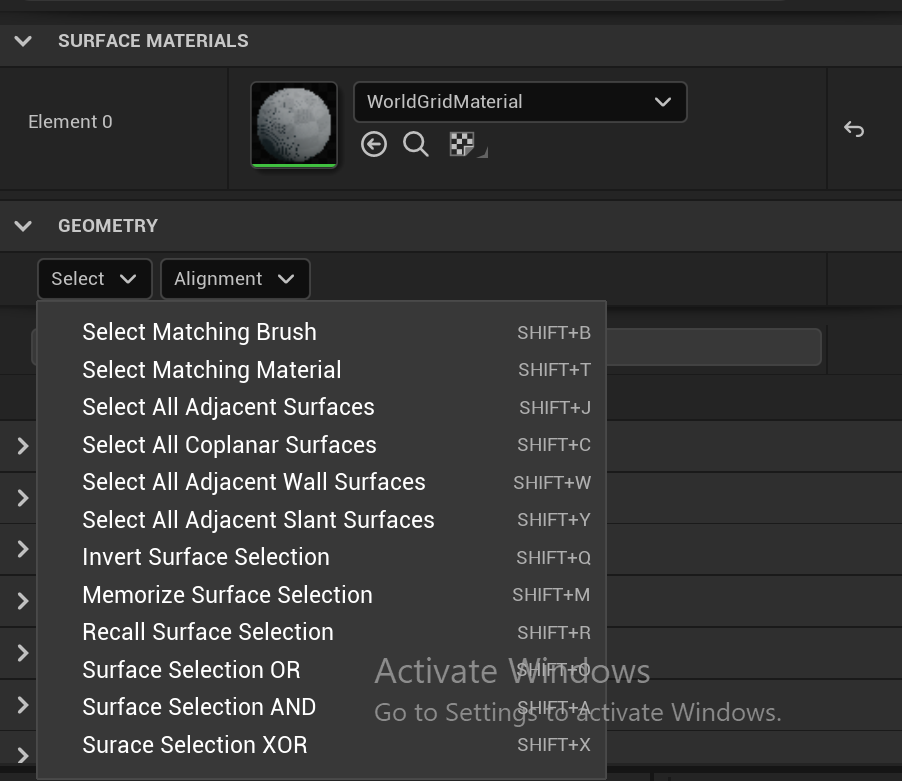Collapse the Geometry section
Screen dimensions: 902x781
click(x=23, y=226)
